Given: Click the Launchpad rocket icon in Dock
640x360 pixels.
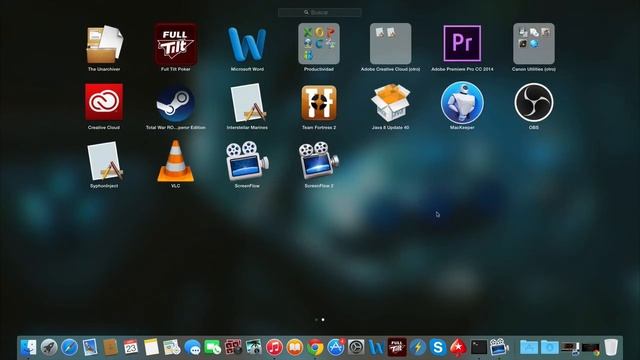Looking at the screenshot, I should pyautogui.click(x=49, y=347).
